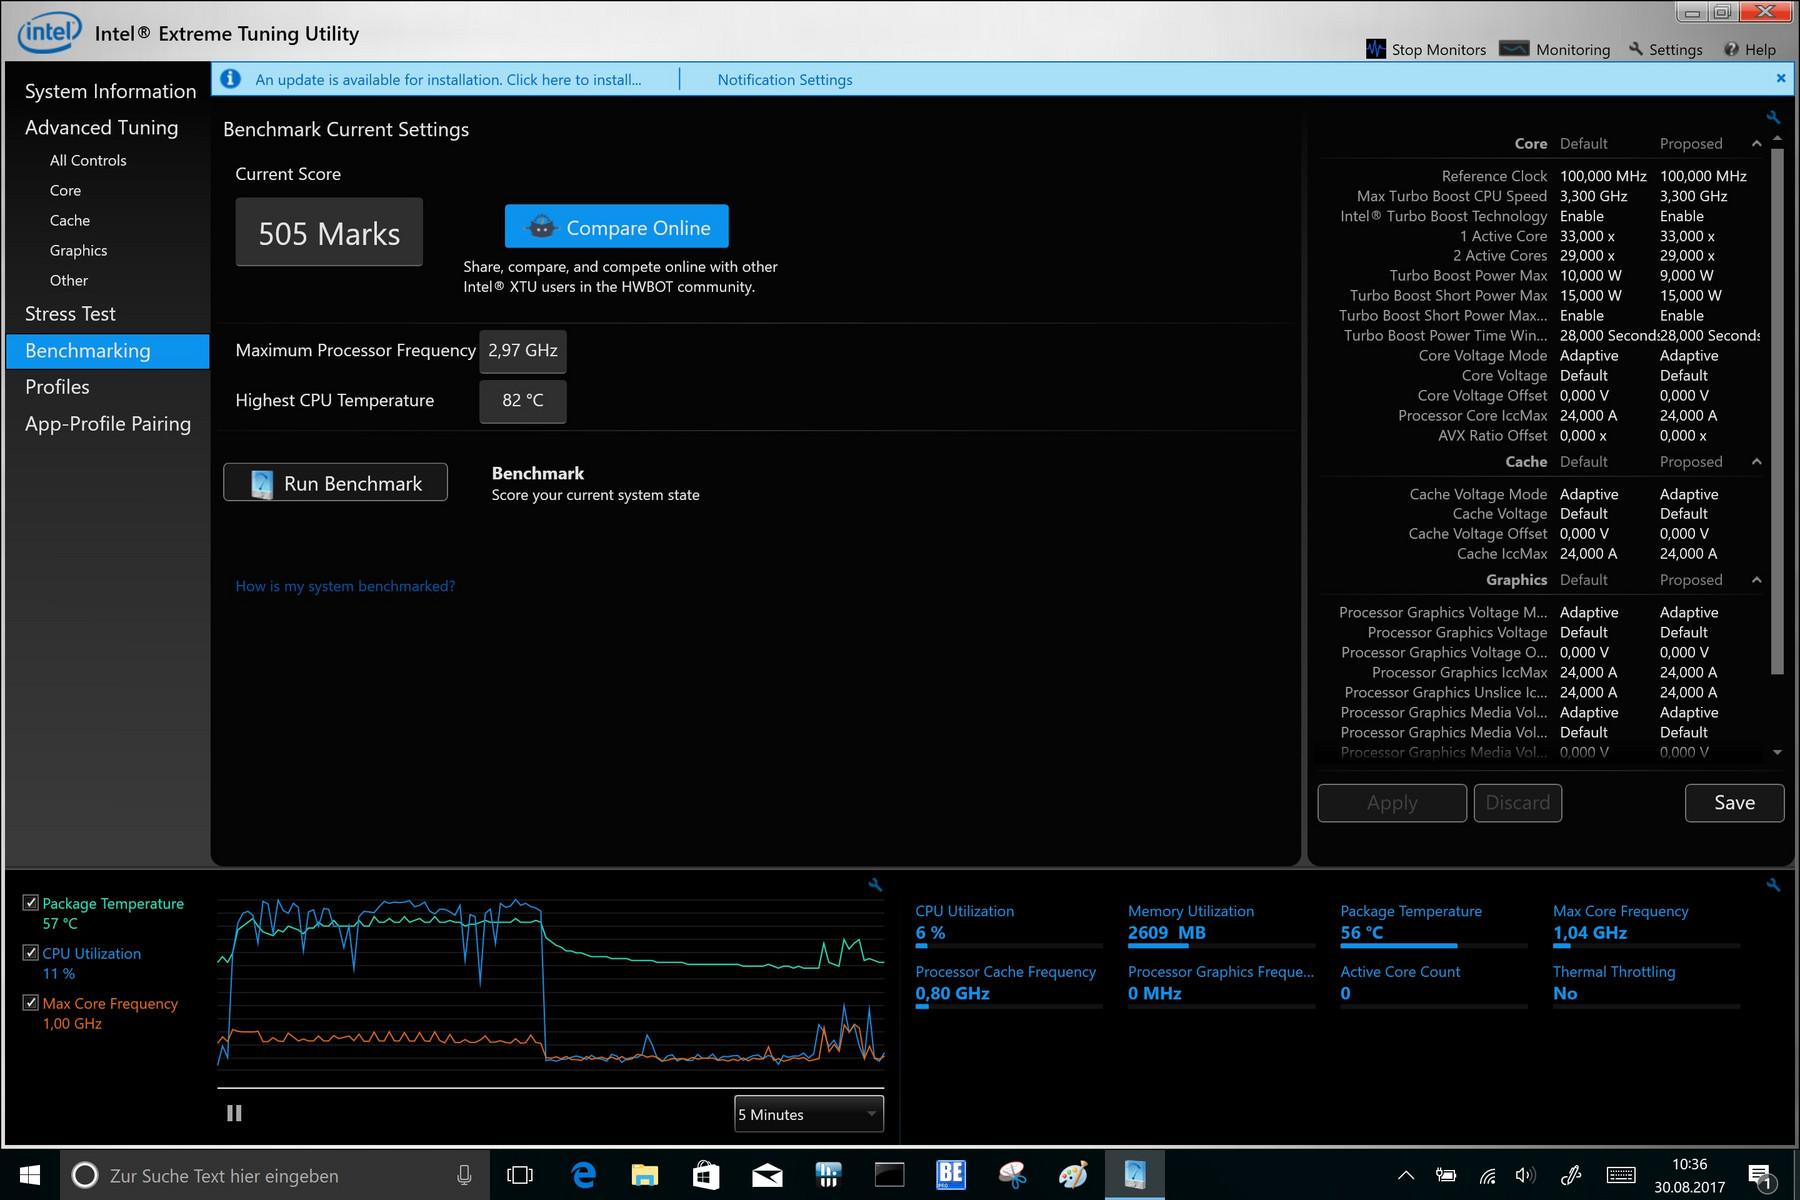Click the wrench icon above the monitoring graph

point(875,885)
